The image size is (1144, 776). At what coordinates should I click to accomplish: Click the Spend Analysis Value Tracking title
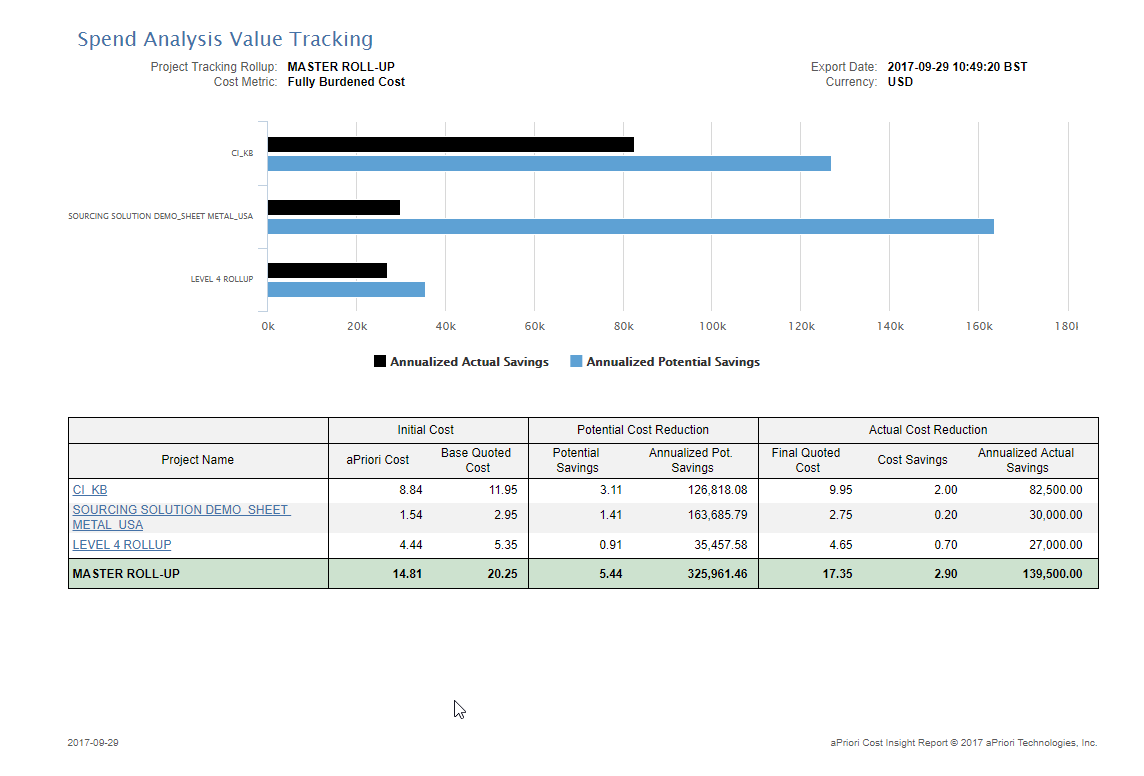point(225,39)
